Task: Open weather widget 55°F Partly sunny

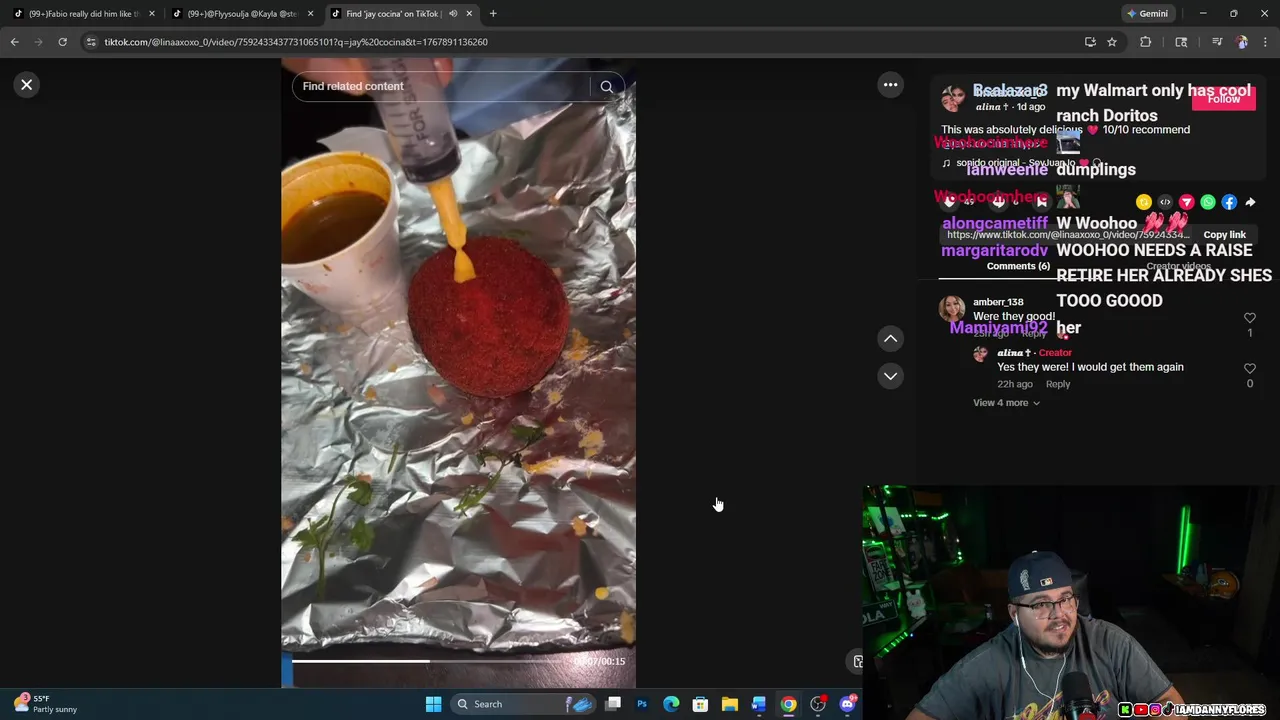Action: tap(45, 704)
